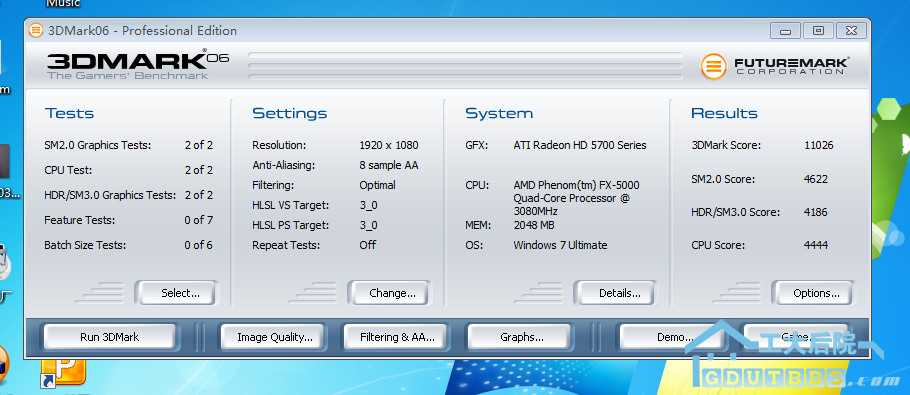Click the 'SM2.0 Graphics Tests:' label
The height and width of the screenshot is (395, 910).
coord(98,145)
